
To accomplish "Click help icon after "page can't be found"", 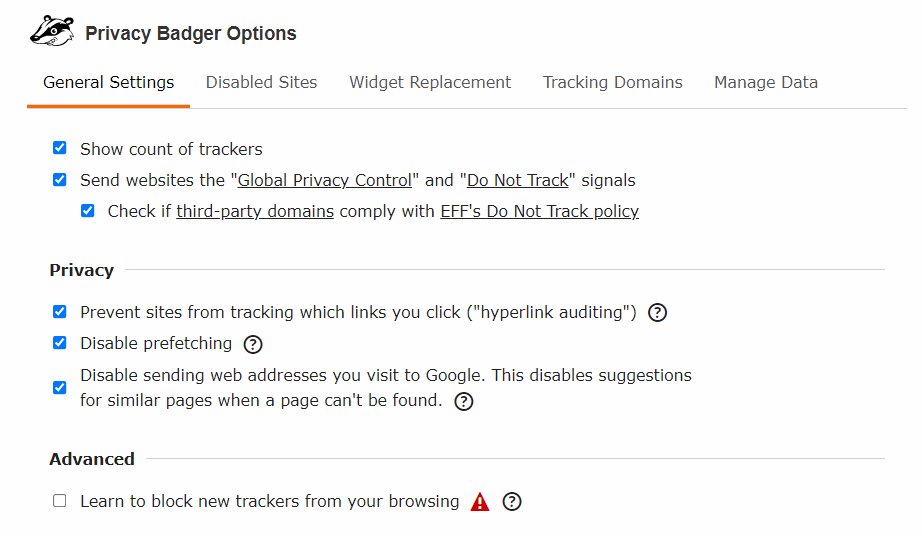I will pos(463,401).
